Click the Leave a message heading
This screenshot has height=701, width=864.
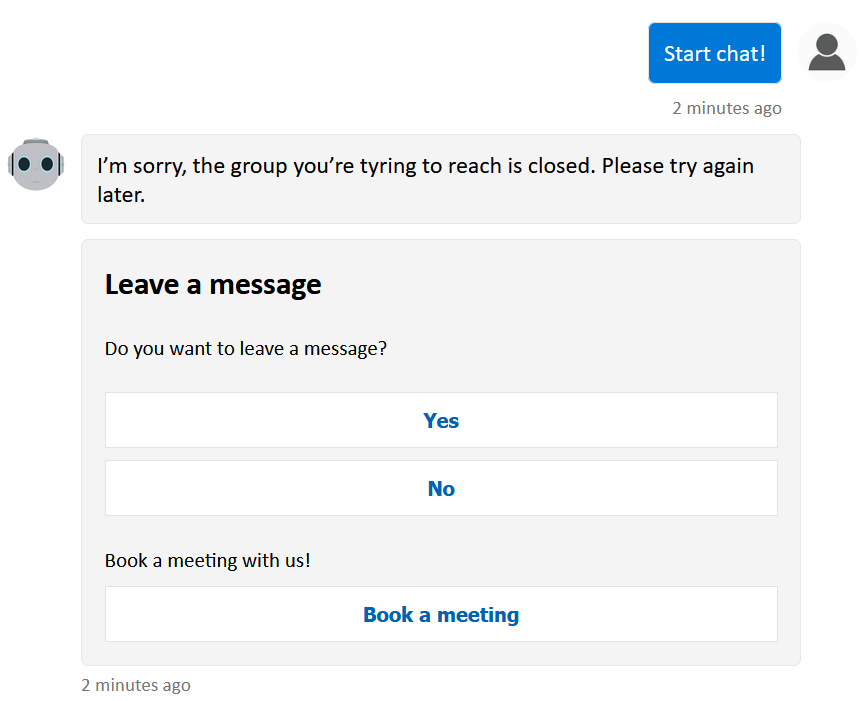pos(212,284)
